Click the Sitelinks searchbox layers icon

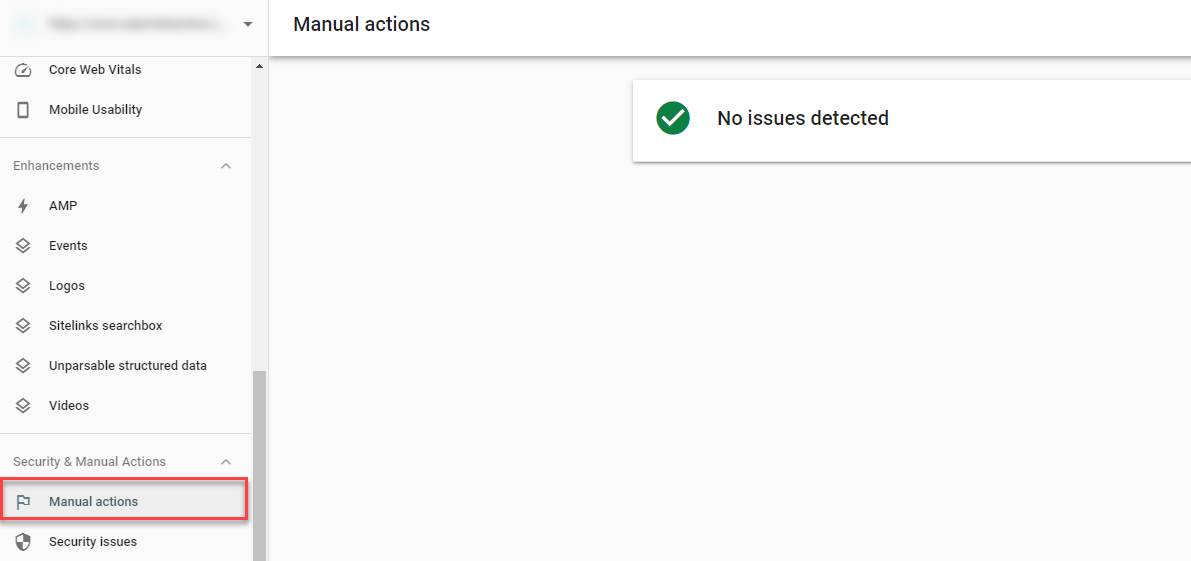click(23, 326)
